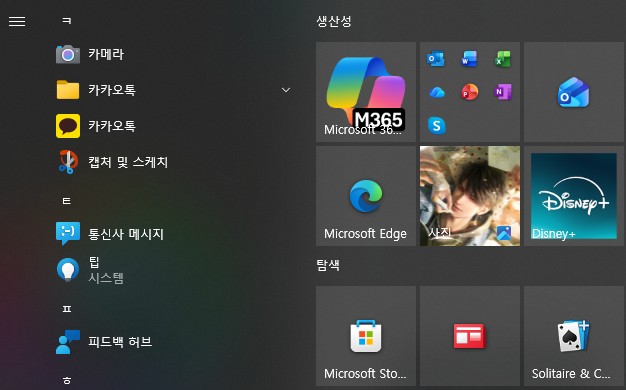Click the 캡처 및 스케치 app name text
The image size is (626, 390).
(x=128, y=162)
